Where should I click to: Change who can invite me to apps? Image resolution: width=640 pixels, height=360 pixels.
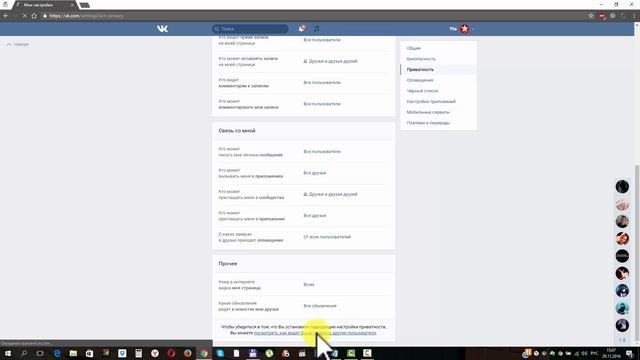315,216
